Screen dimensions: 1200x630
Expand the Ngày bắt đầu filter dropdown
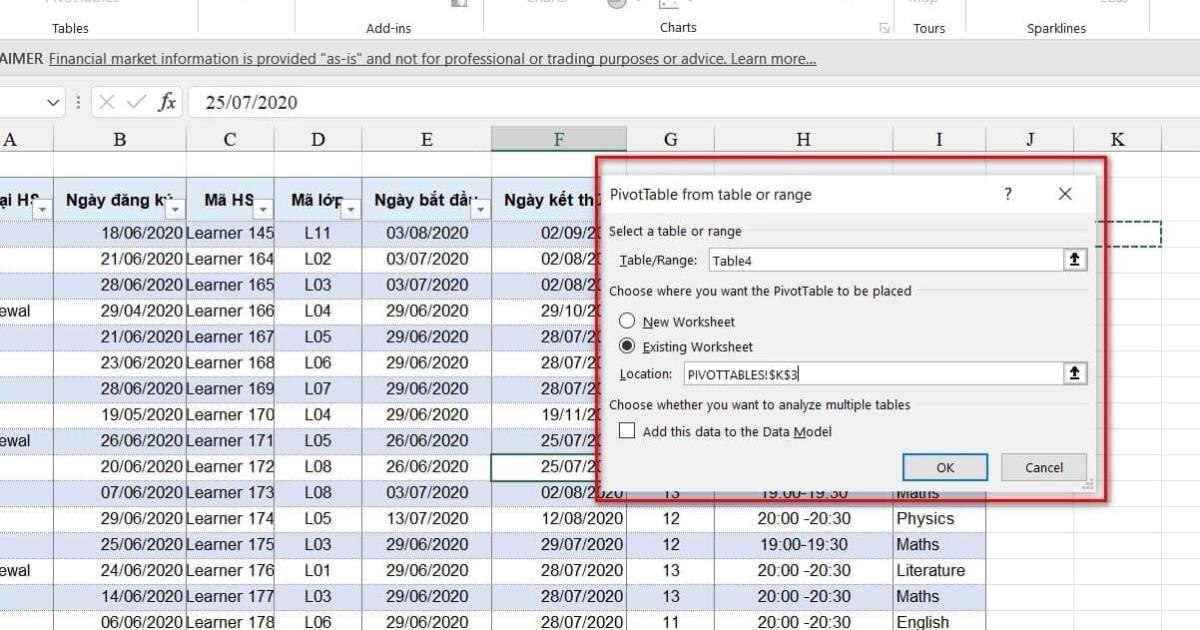[x=480, y=208]
